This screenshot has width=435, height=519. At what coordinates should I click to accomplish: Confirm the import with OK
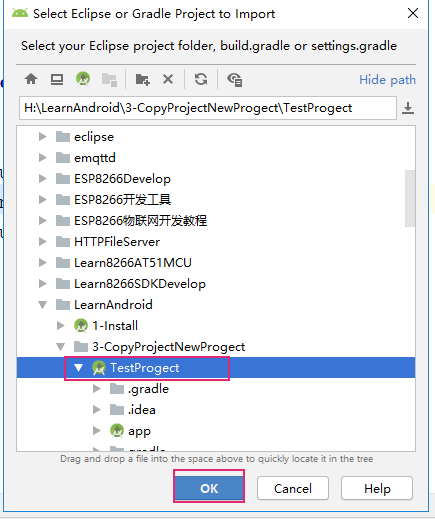pos(209,488)
